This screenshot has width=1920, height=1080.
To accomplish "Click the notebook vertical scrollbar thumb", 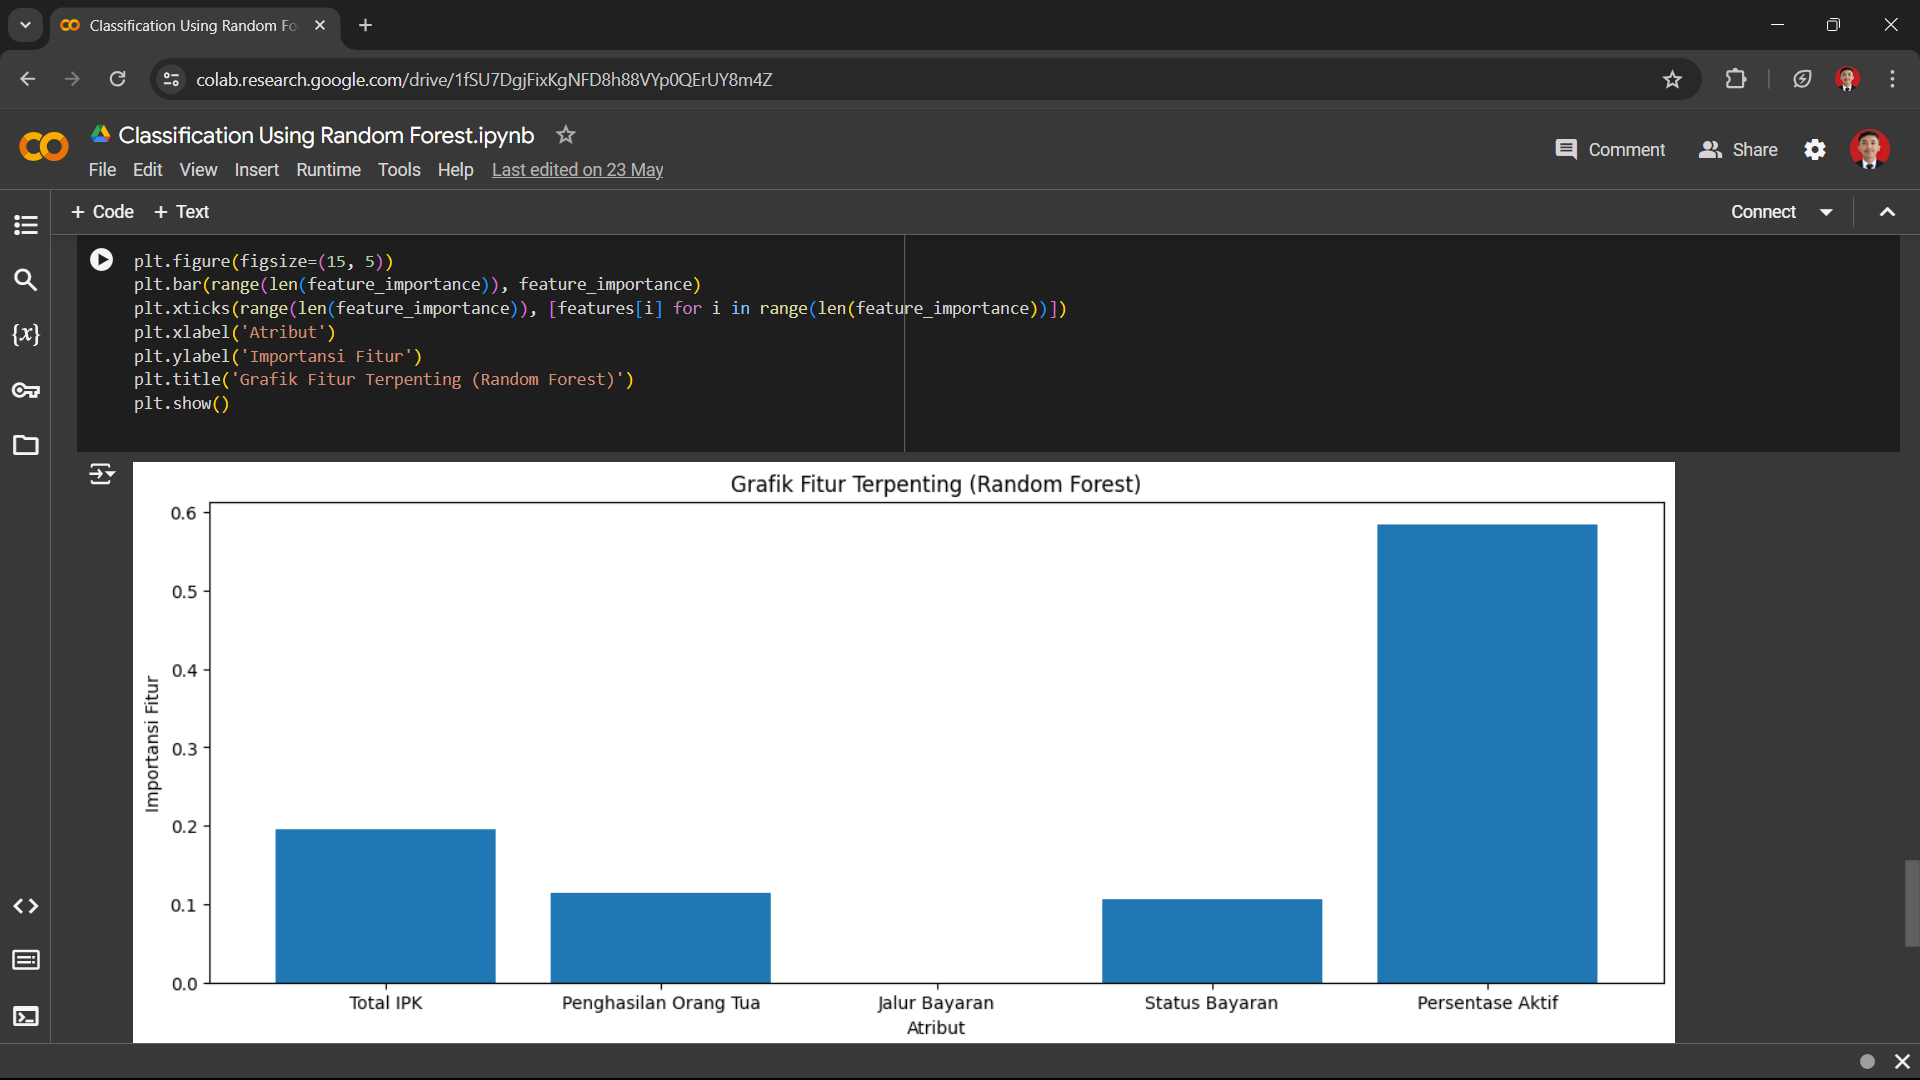I will 1911,902.
